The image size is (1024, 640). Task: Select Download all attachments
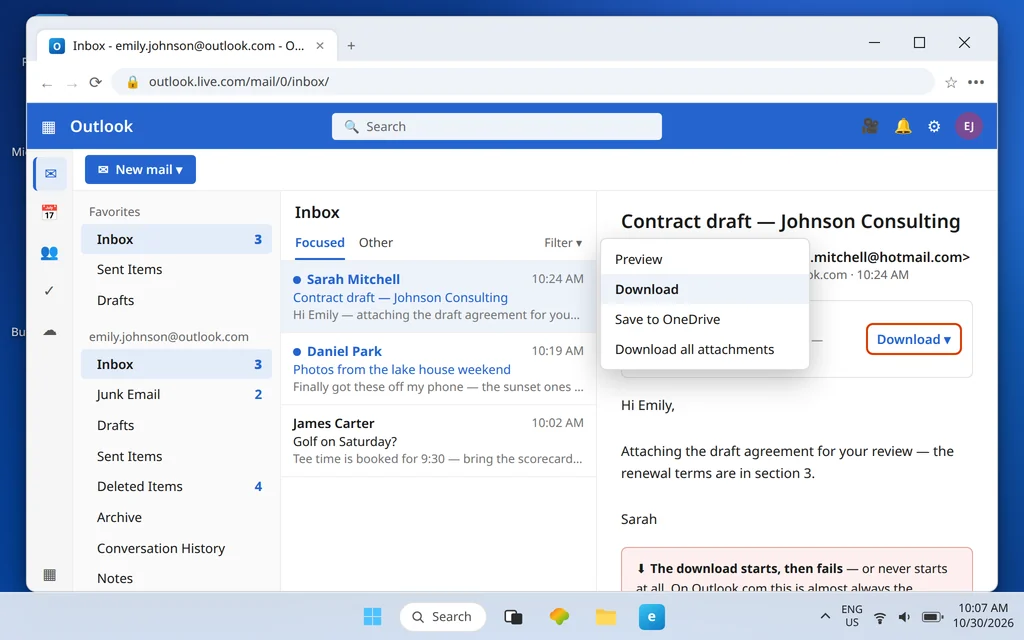[705, 349]
